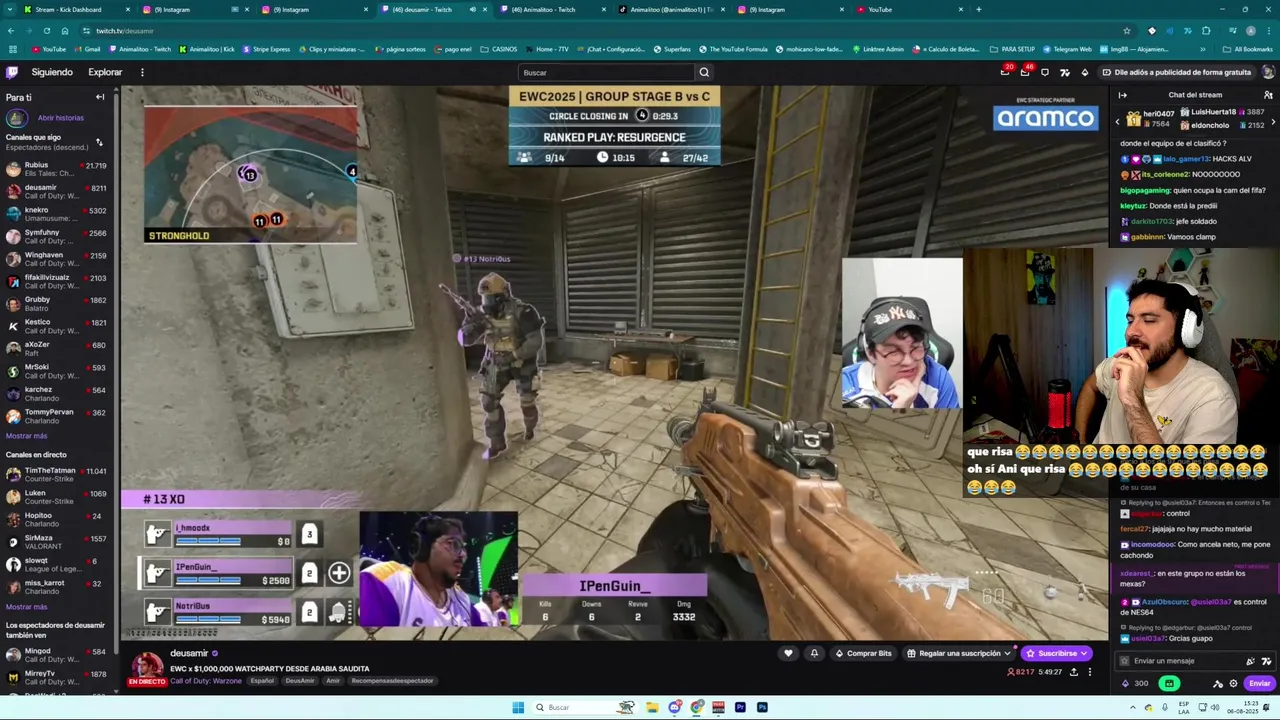
Task: Click the Comprar Bits button
Action: click(863, 653)
